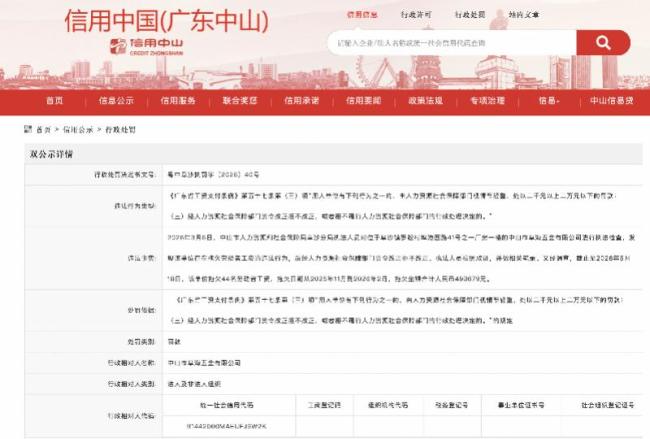Click the 法人及非法人组织 value
This screenshot has height=439, width=650.
pyautogui.click(x=194, y=384)
